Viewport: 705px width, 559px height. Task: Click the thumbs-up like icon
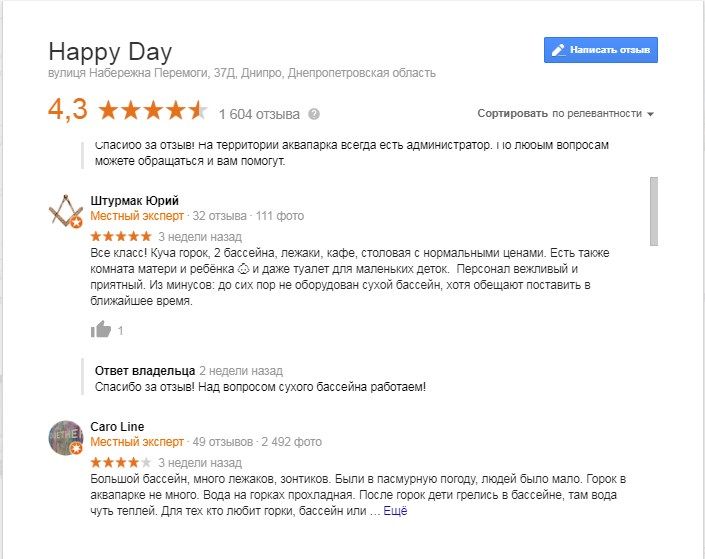point(101,329)
